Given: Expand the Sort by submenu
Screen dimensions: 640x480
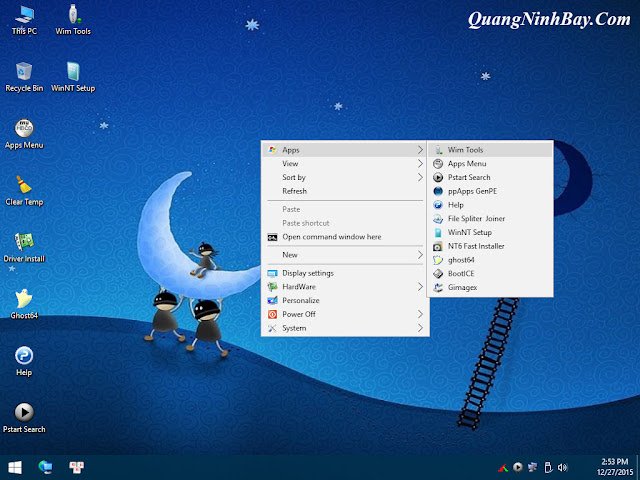Looking at the screenshot, I should point(345,178).
